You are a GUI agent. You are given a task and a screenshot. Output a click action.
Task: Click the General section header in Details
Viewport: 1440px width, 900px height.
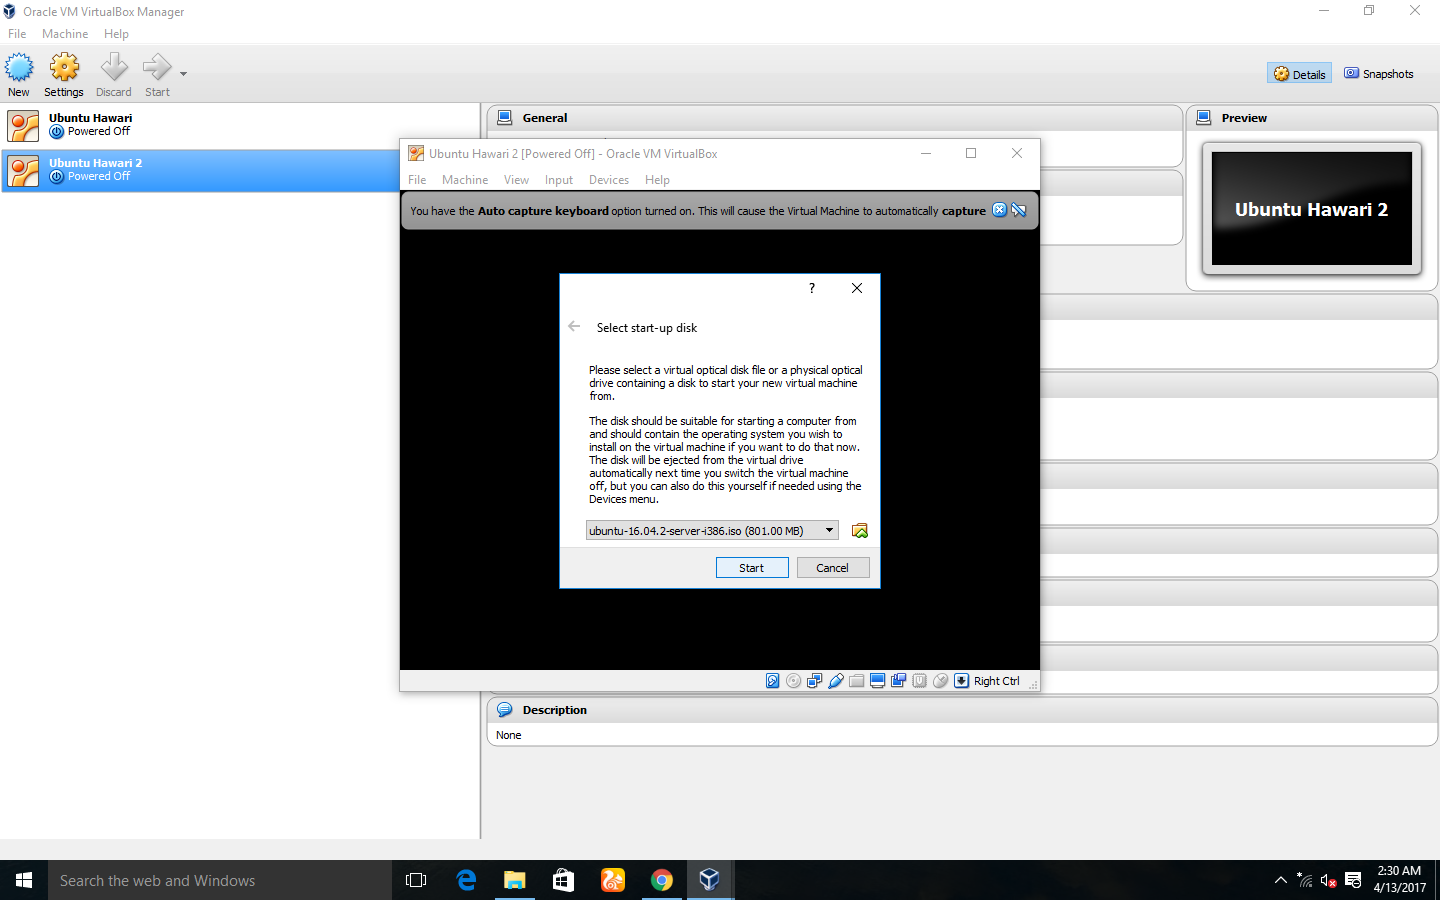point(835,118)
